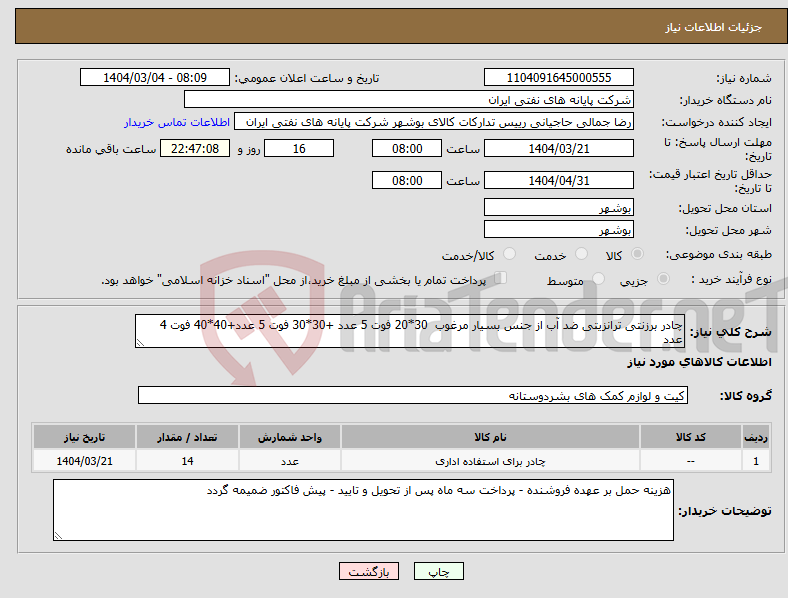Image resolution: width=788 pixels, height=598 pixels.
Task: Click the remaining days field showing 16
Action: [299, 148]
